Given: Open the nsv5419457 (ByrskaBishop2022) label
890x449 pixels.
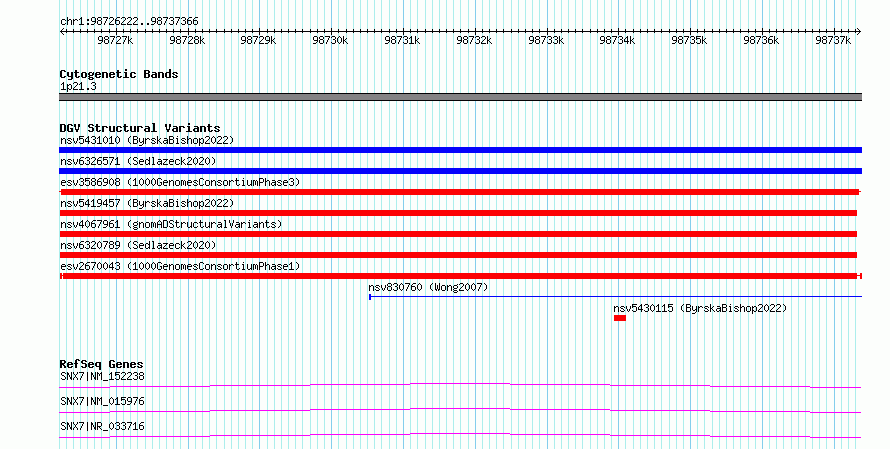Looking at the screenshot, I should pos(147,203).
